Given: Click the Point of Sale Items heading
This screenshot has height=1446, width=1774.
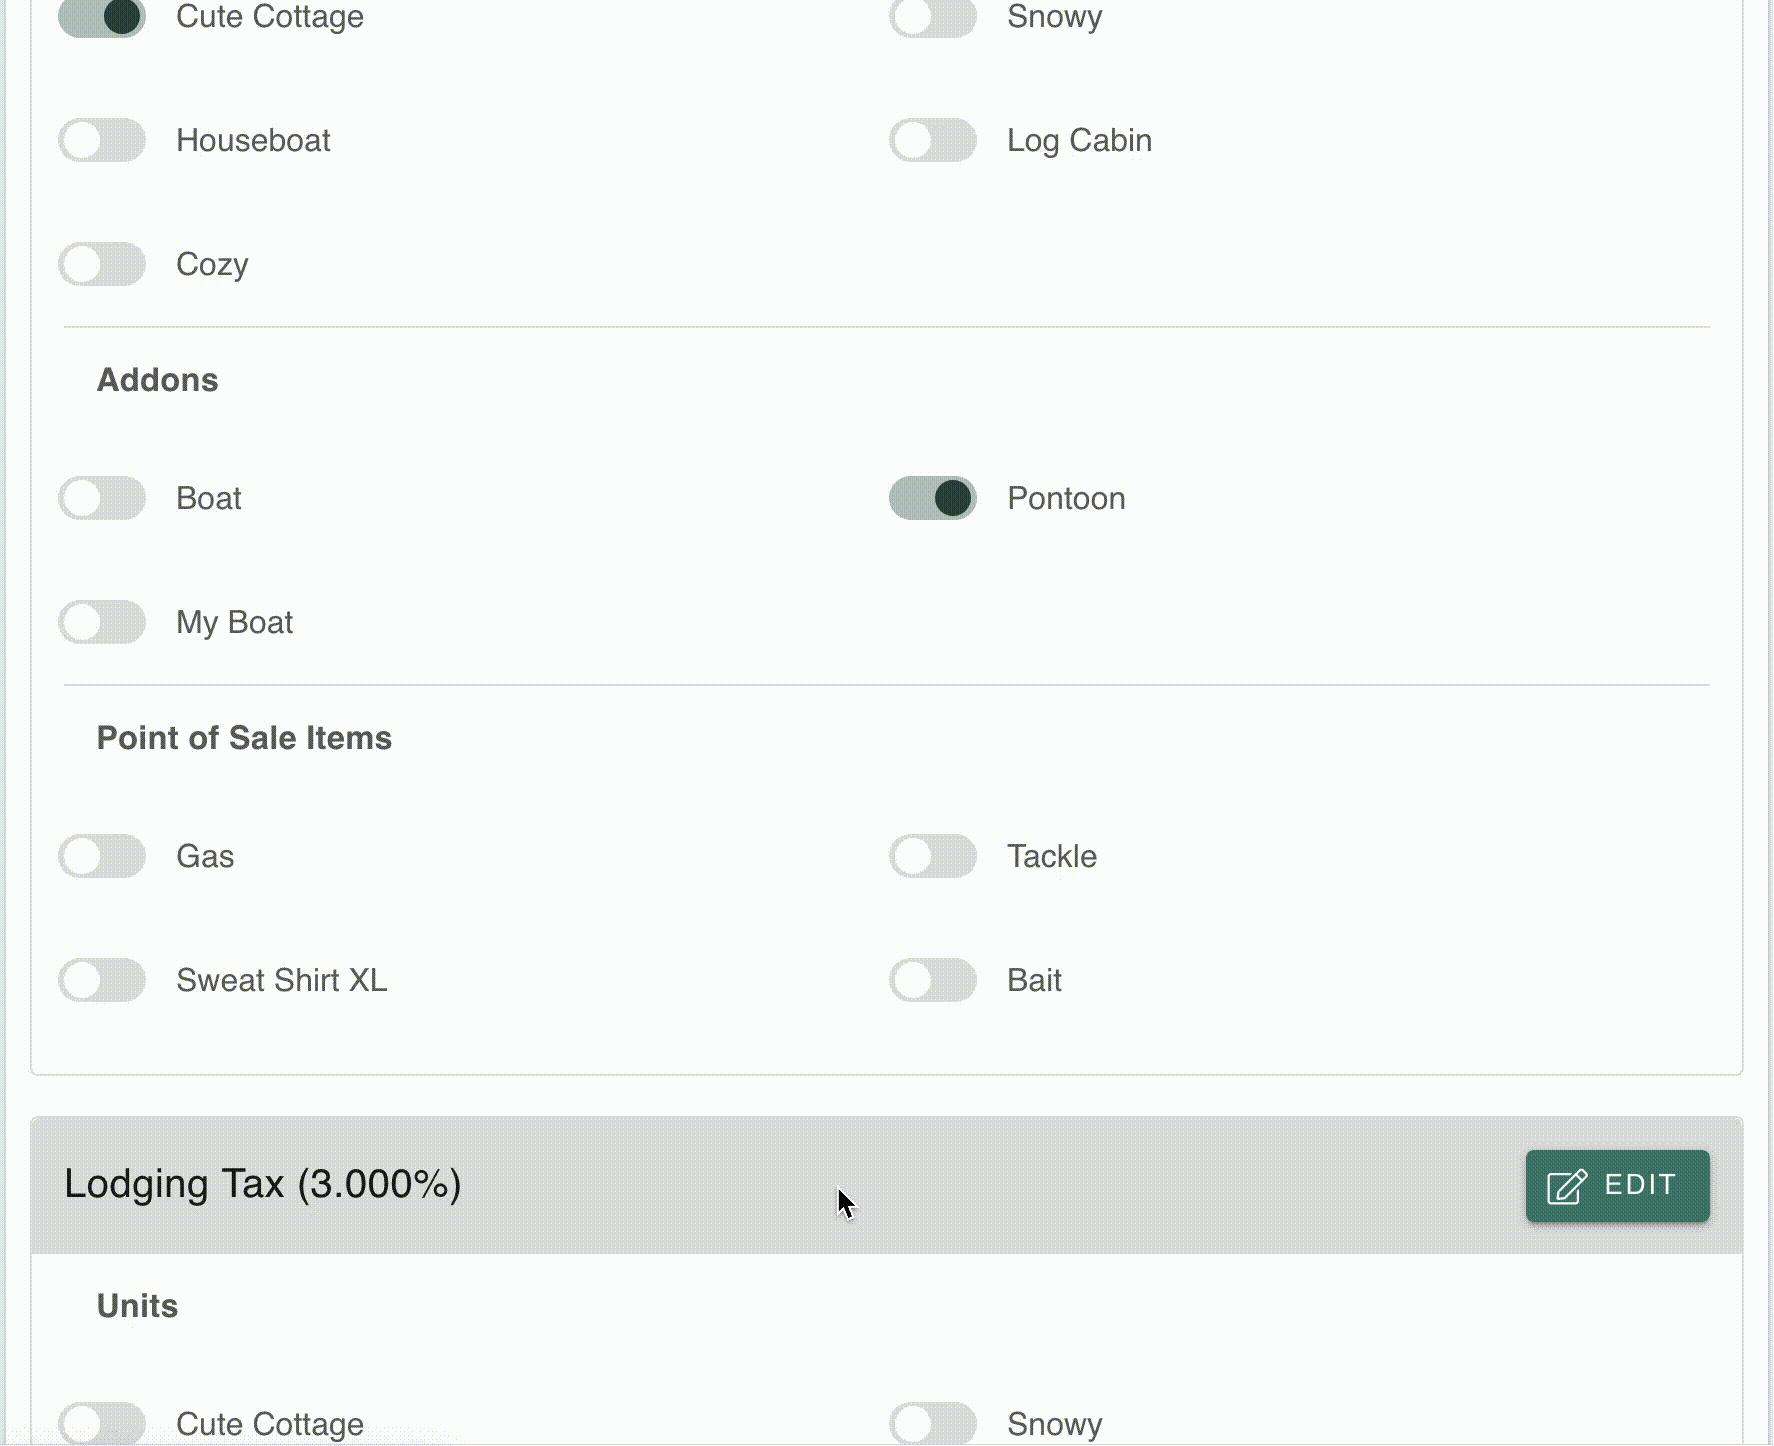Looking at the screenshot, I should click(x=244, y=738).
